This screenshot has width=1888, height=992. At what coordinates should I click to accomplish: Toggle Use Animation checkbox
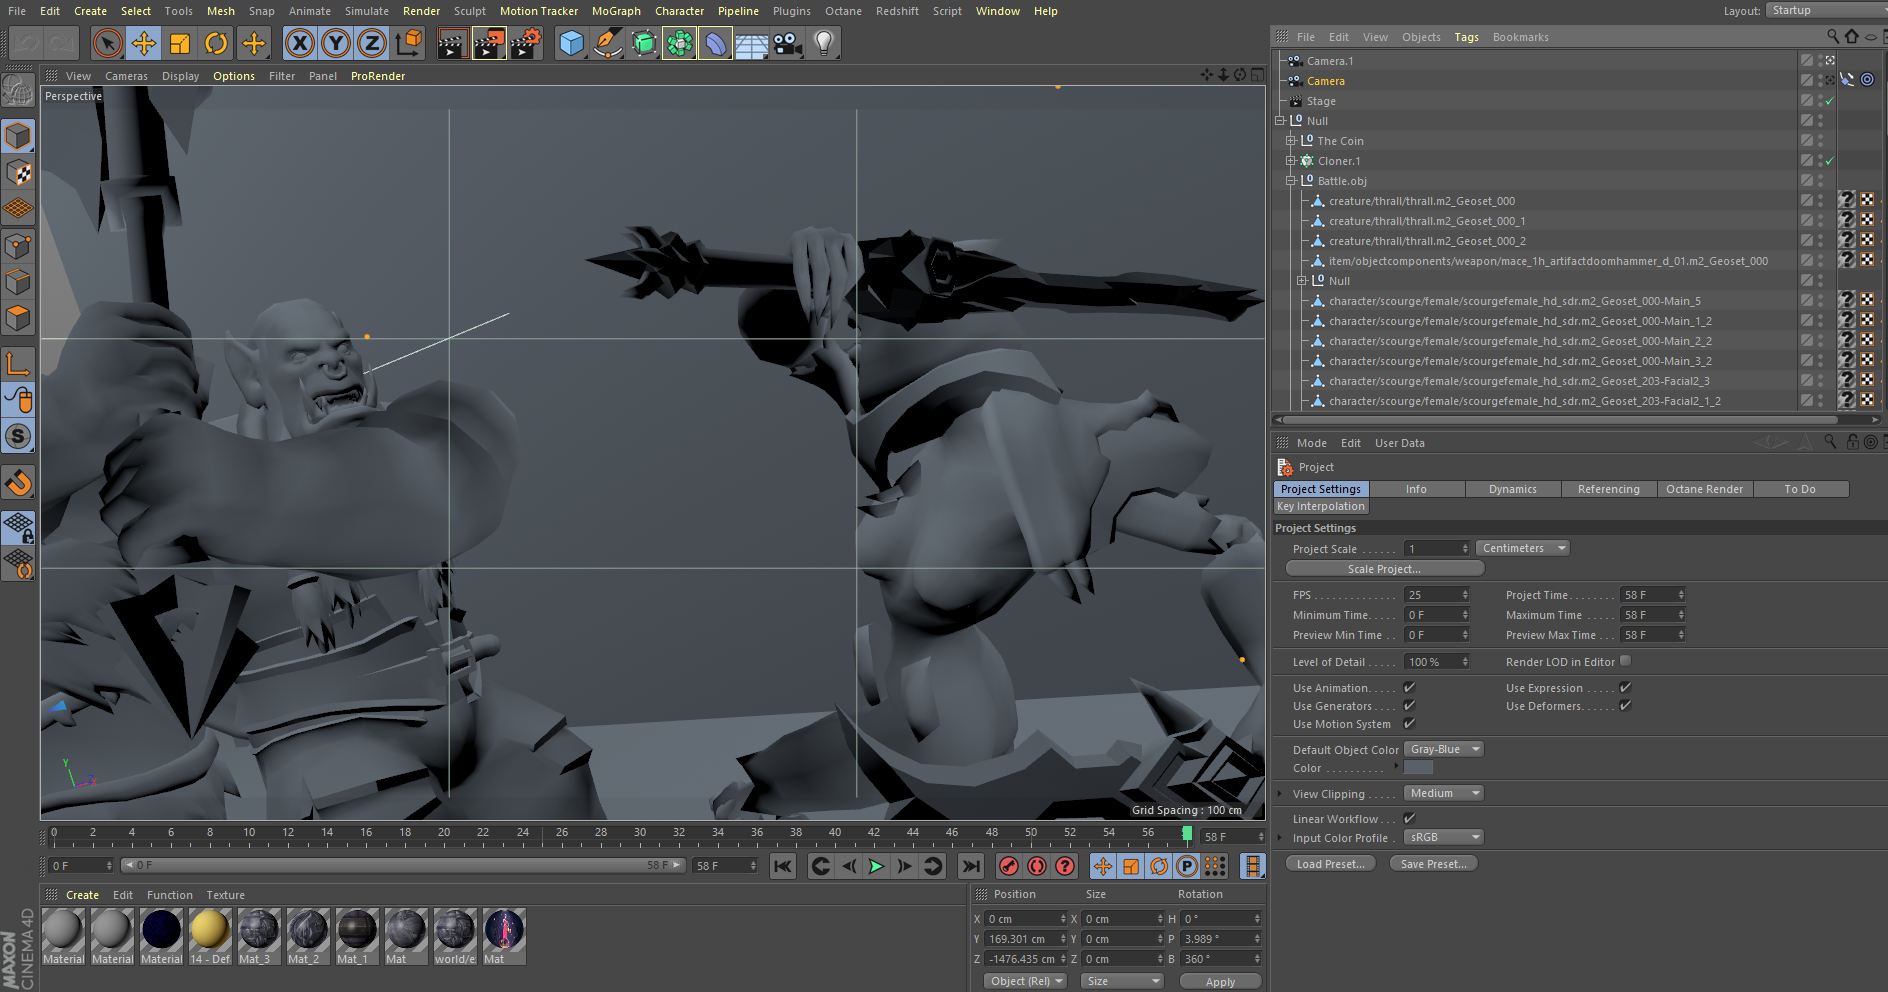pos(1409,687)
